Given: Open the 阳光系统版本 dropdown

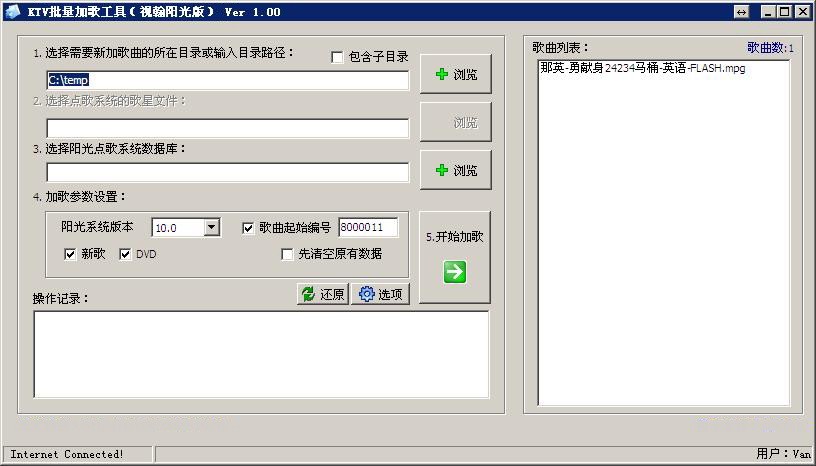Looking at the screenshot, I should pos(212,227).
